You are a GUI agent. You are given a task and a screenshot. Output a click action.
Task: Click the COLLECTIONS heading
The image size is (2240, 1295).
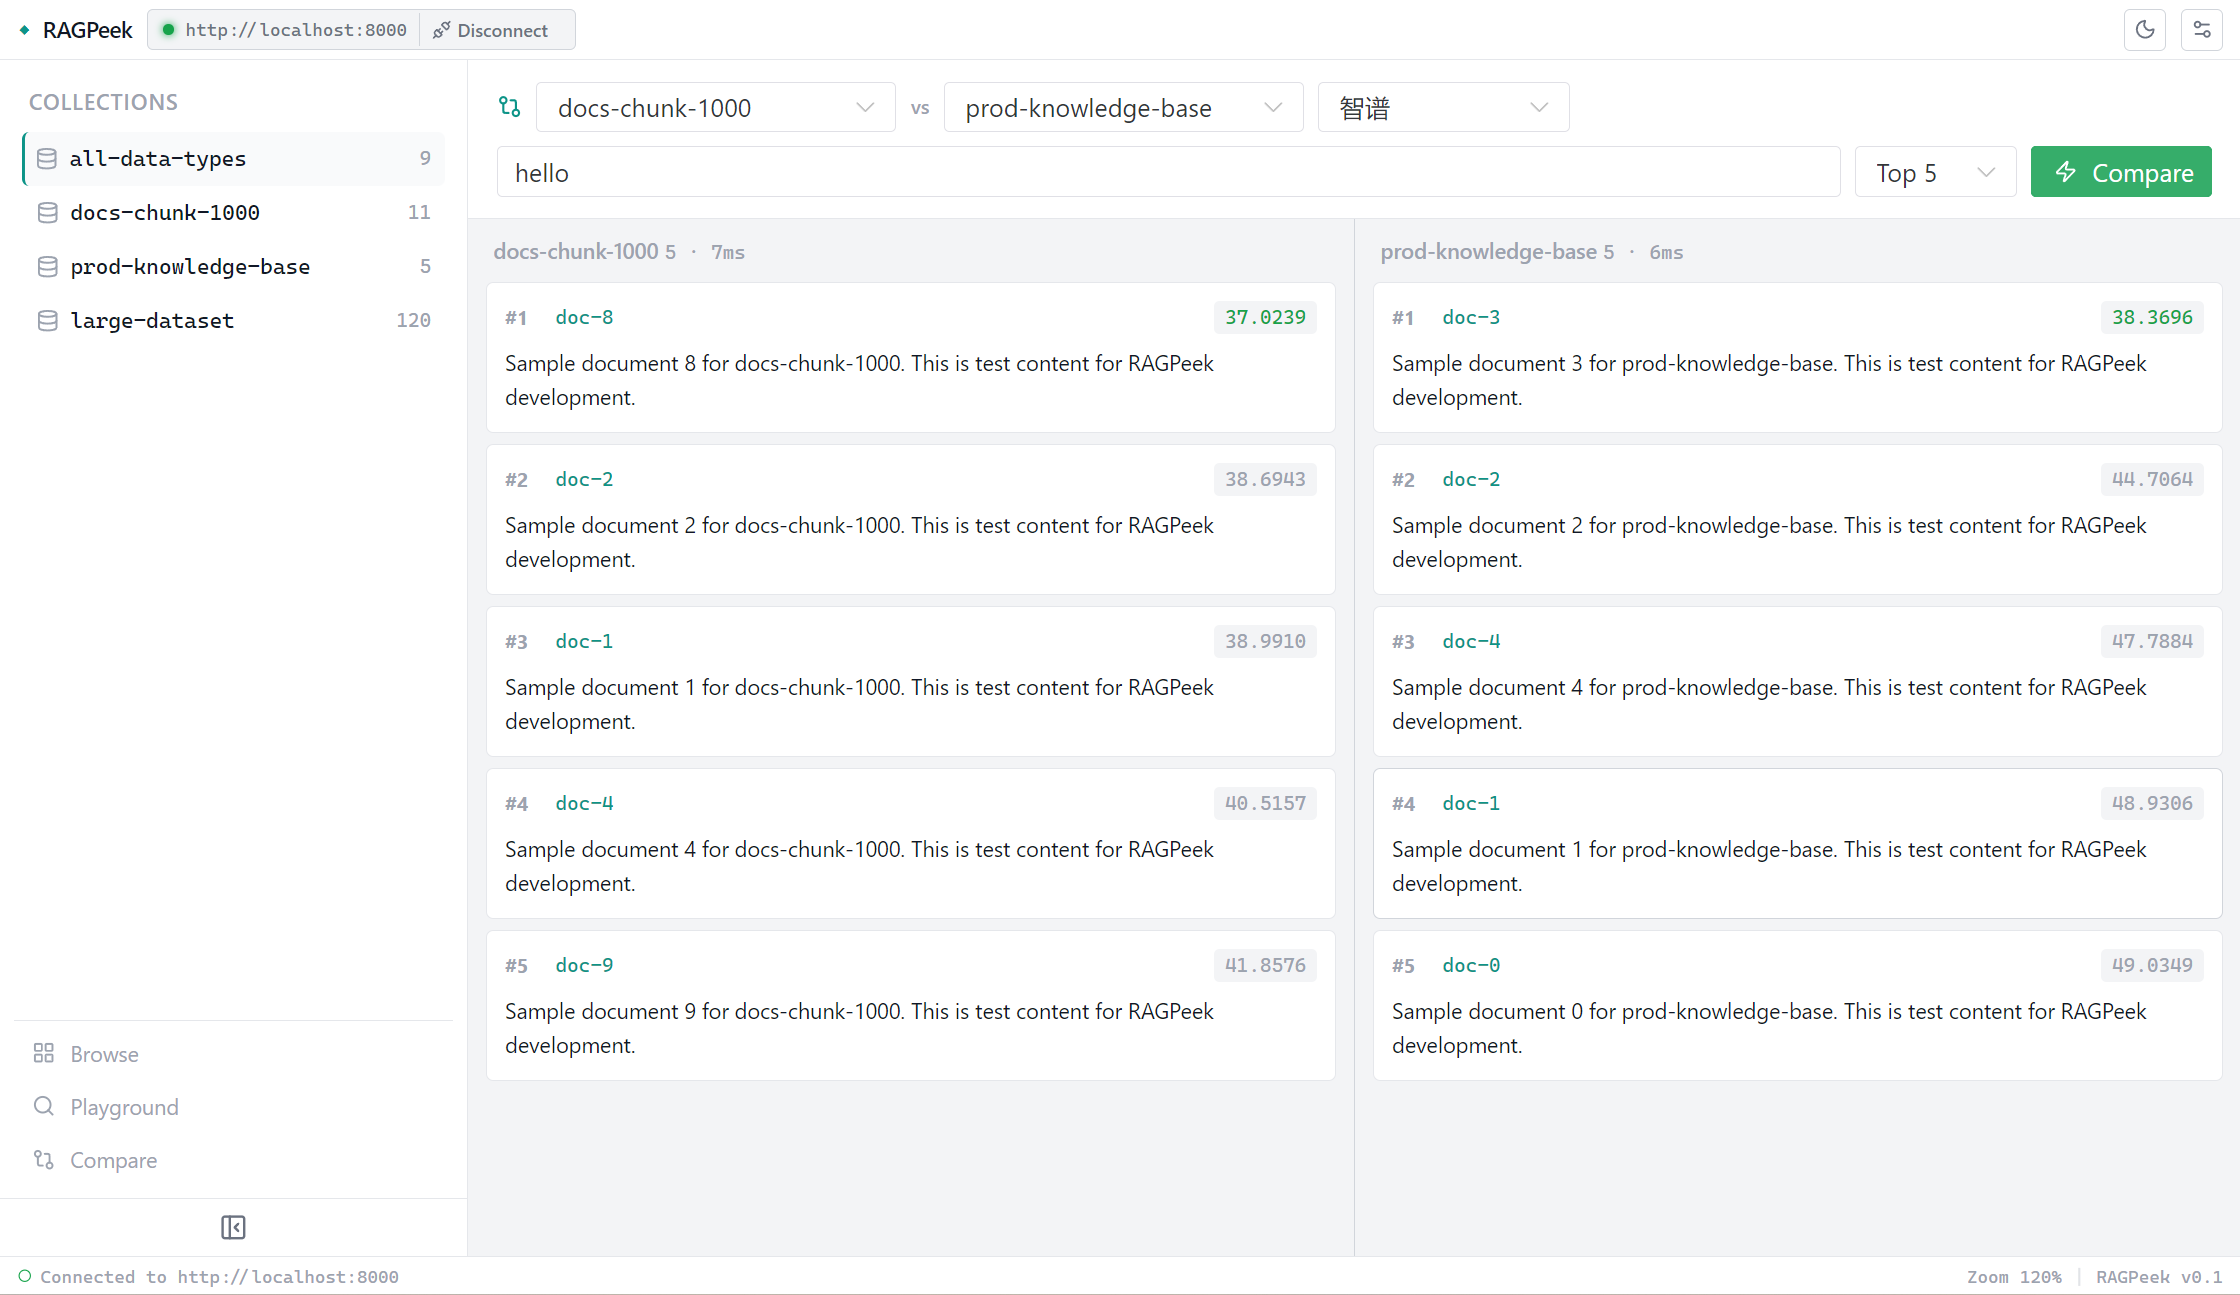(103, 102)
